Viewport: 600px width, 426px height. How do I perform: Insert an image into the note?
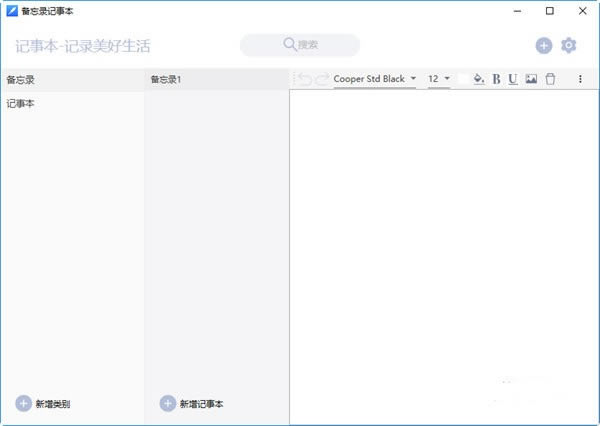531,79
